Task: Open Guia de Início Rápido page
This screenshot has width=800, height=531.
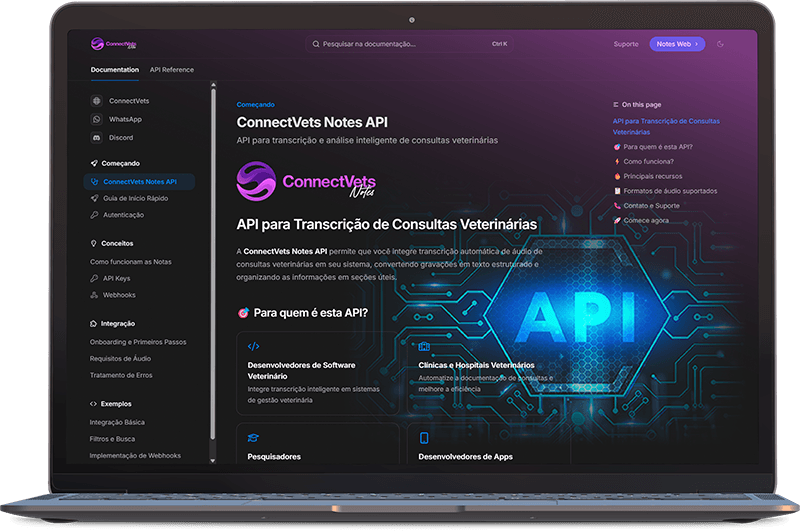Action: (x=135, y=198)
